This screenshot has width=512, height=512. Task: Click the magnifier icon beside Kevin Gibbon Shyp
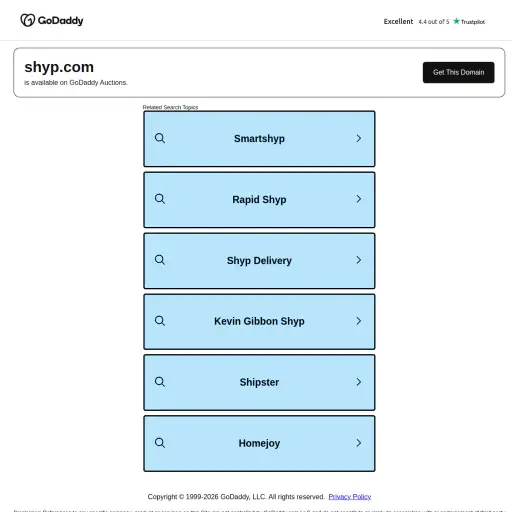(160, 321)
